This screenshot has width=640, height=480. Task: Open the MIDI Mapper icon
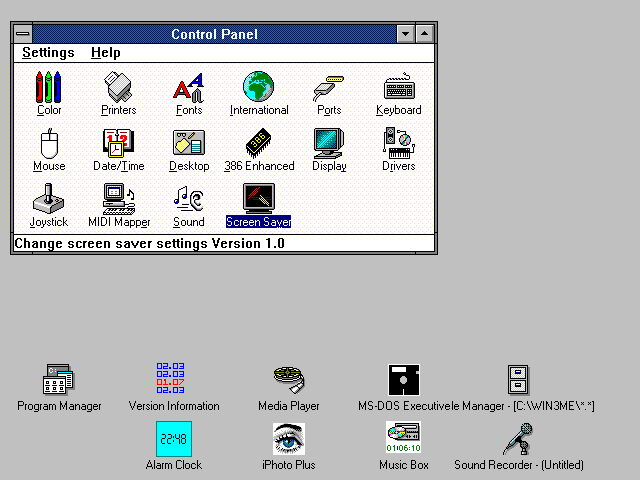118,199
